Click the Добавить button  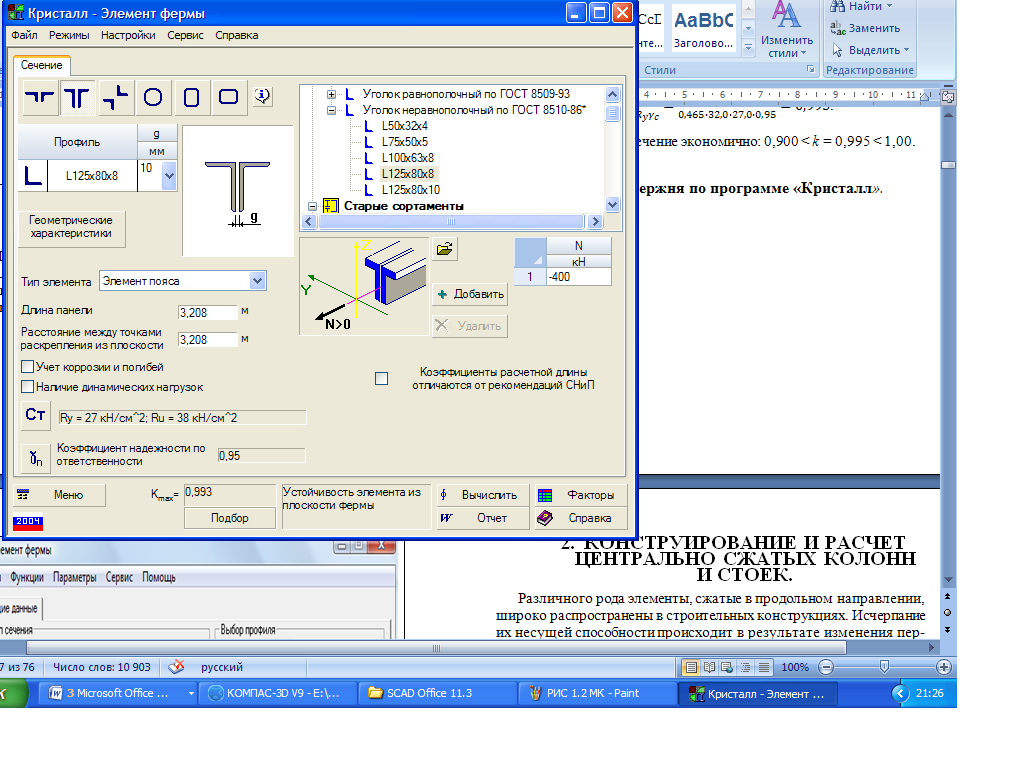click(x=470, y=294)
